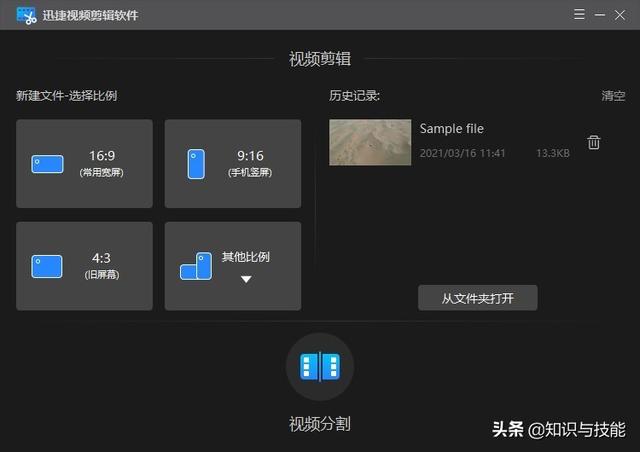The height and width of the screenshot is (452, 640).
Task: Click the 9:16 vertical phone icon
Action: click(x=196, y=164)
